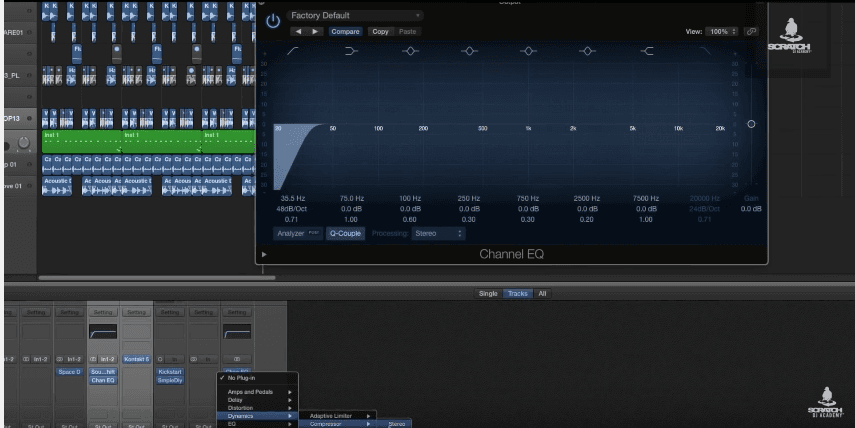Click the 2500 Hz frequency value

click(x=587, y=198)
